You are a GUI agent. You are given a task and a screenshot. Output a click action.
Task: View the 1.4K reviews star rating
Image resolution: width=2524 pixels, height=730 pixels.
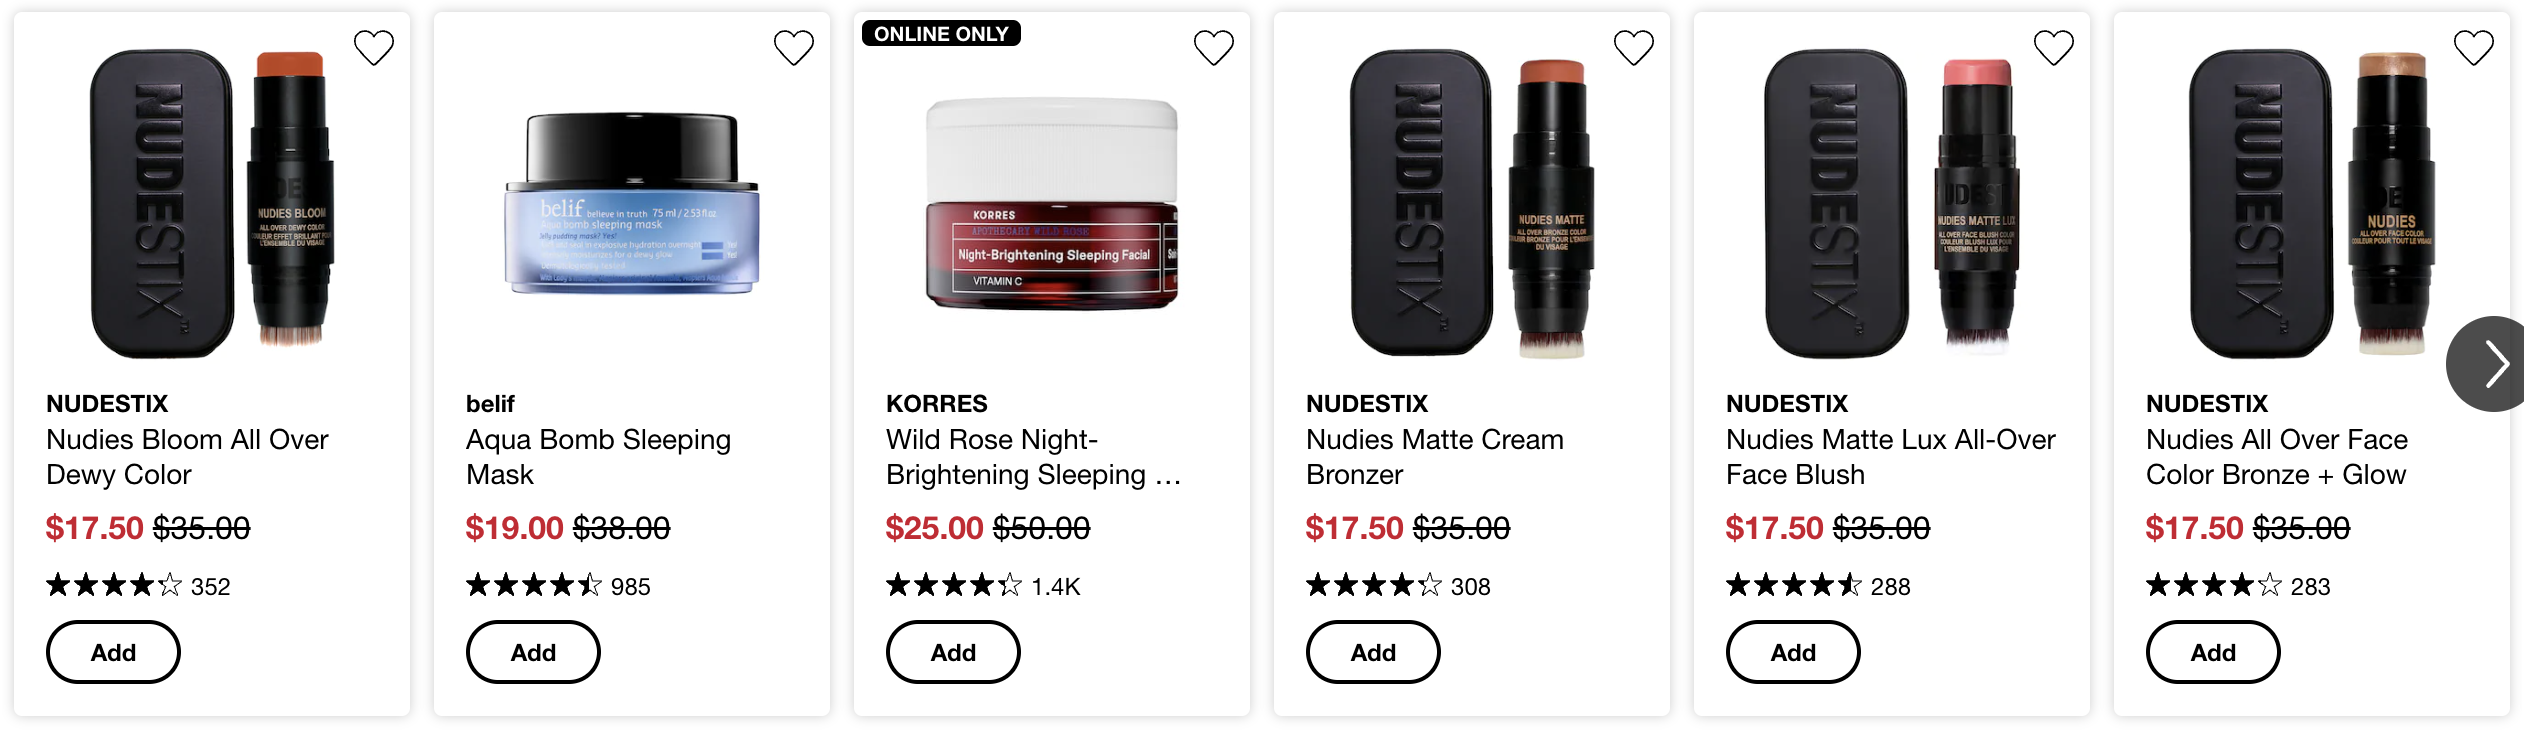pyautogui.click(x=983, y=586)
